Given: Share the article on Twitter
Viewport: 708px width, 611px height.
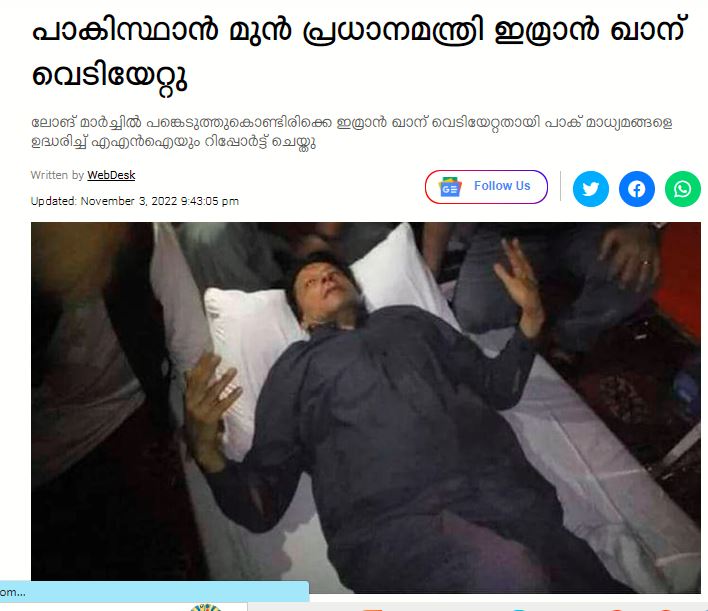Looking at the screenshot, I should coord(591,189).
